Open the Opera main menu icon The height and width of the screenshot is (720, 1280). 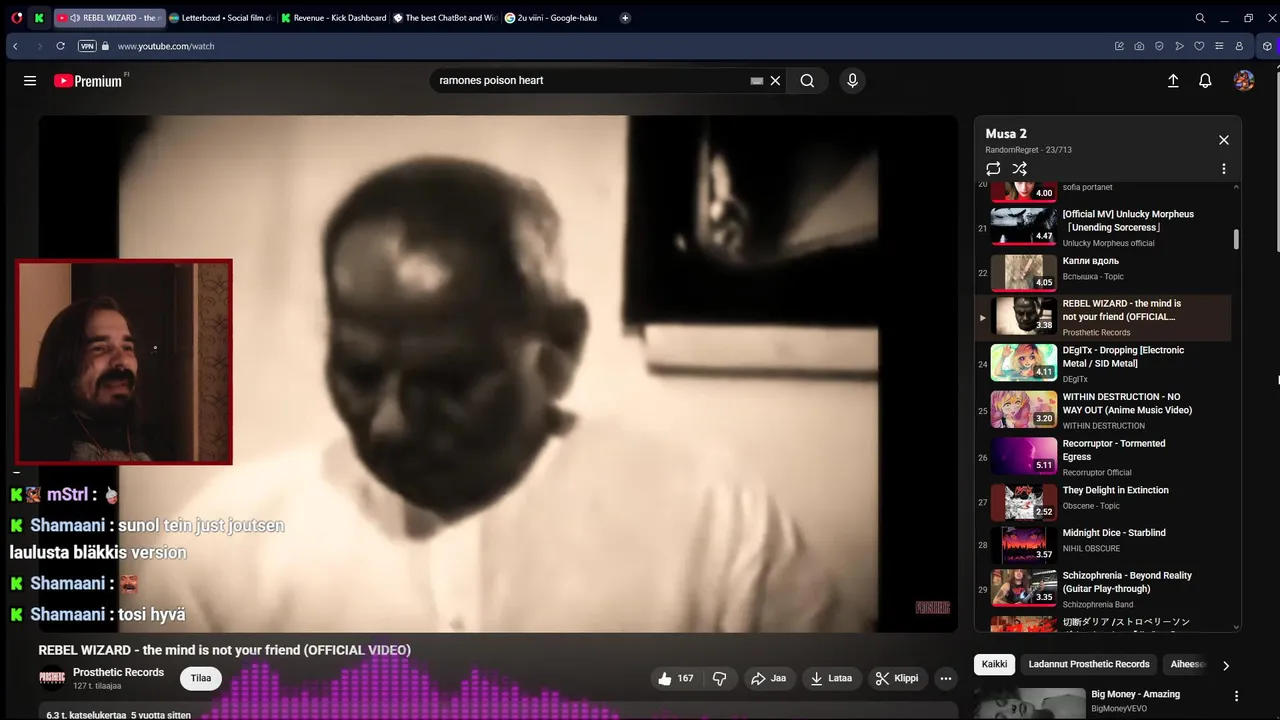coord(16,18)
